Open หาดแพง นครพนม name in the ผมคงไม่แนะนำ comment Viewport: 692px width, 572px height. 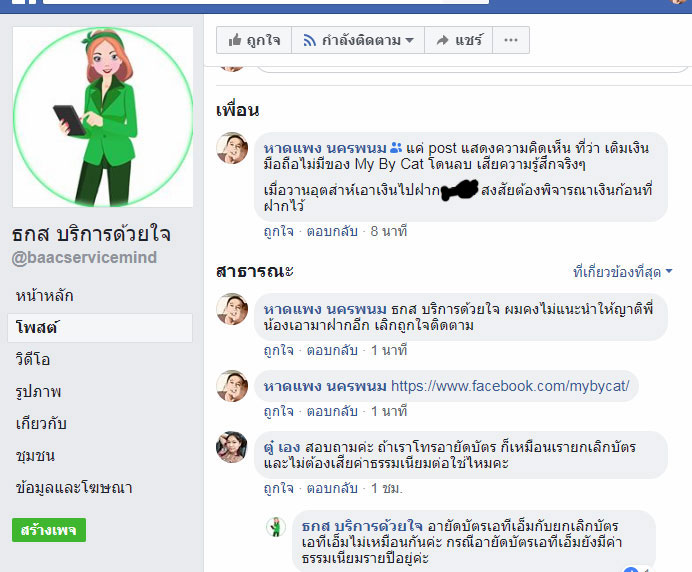[325, 309]
